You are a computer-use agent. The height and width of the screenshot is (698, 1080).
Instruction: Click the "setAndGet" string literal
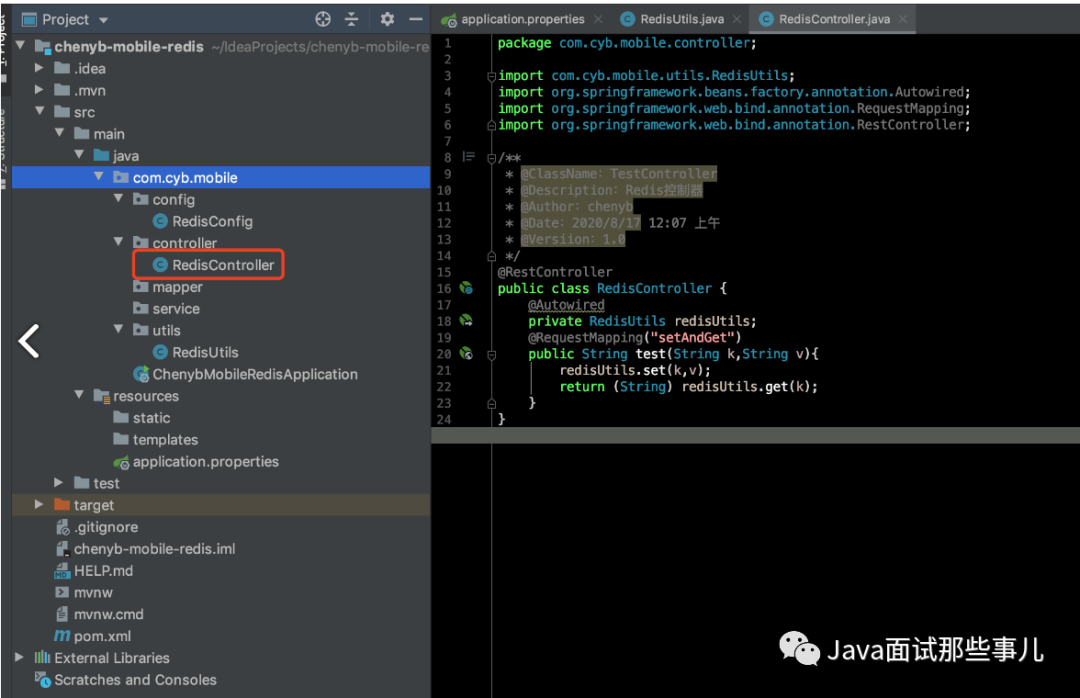(x=692, y=338)
